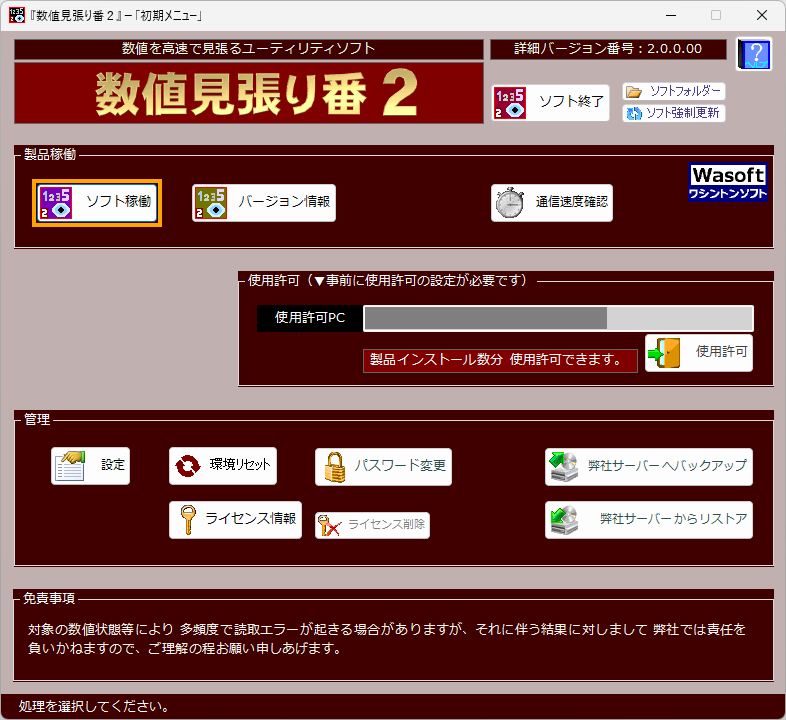Image resolution: width=786 pixels, height=720 pixels.
Task: Open バージョン情報 version info
Action: coord(264,203)
